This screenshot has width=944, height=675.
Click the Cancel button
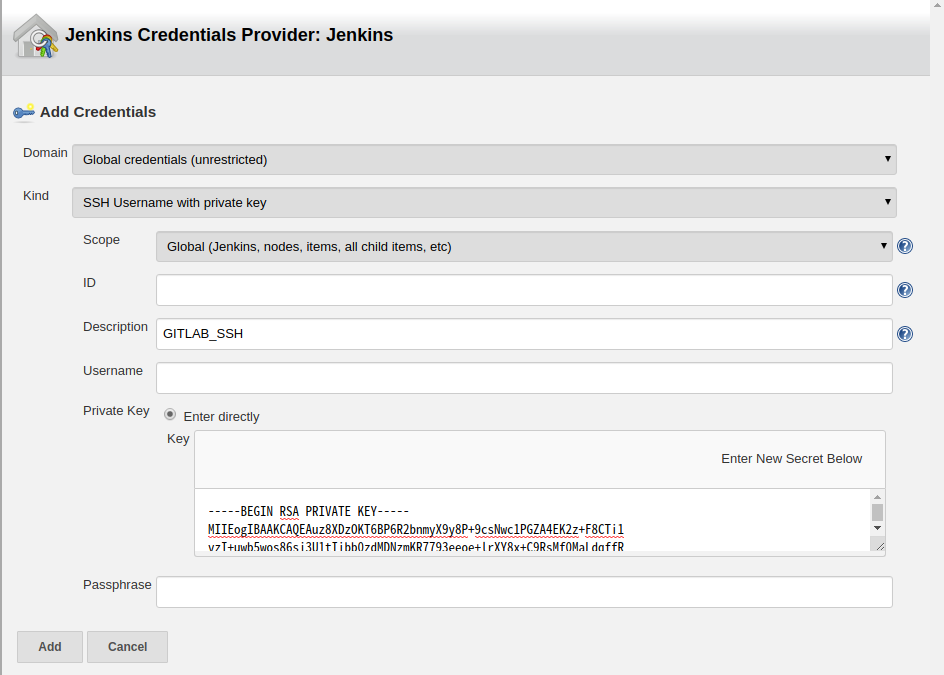pyautogui.click(x=128, y=647)
